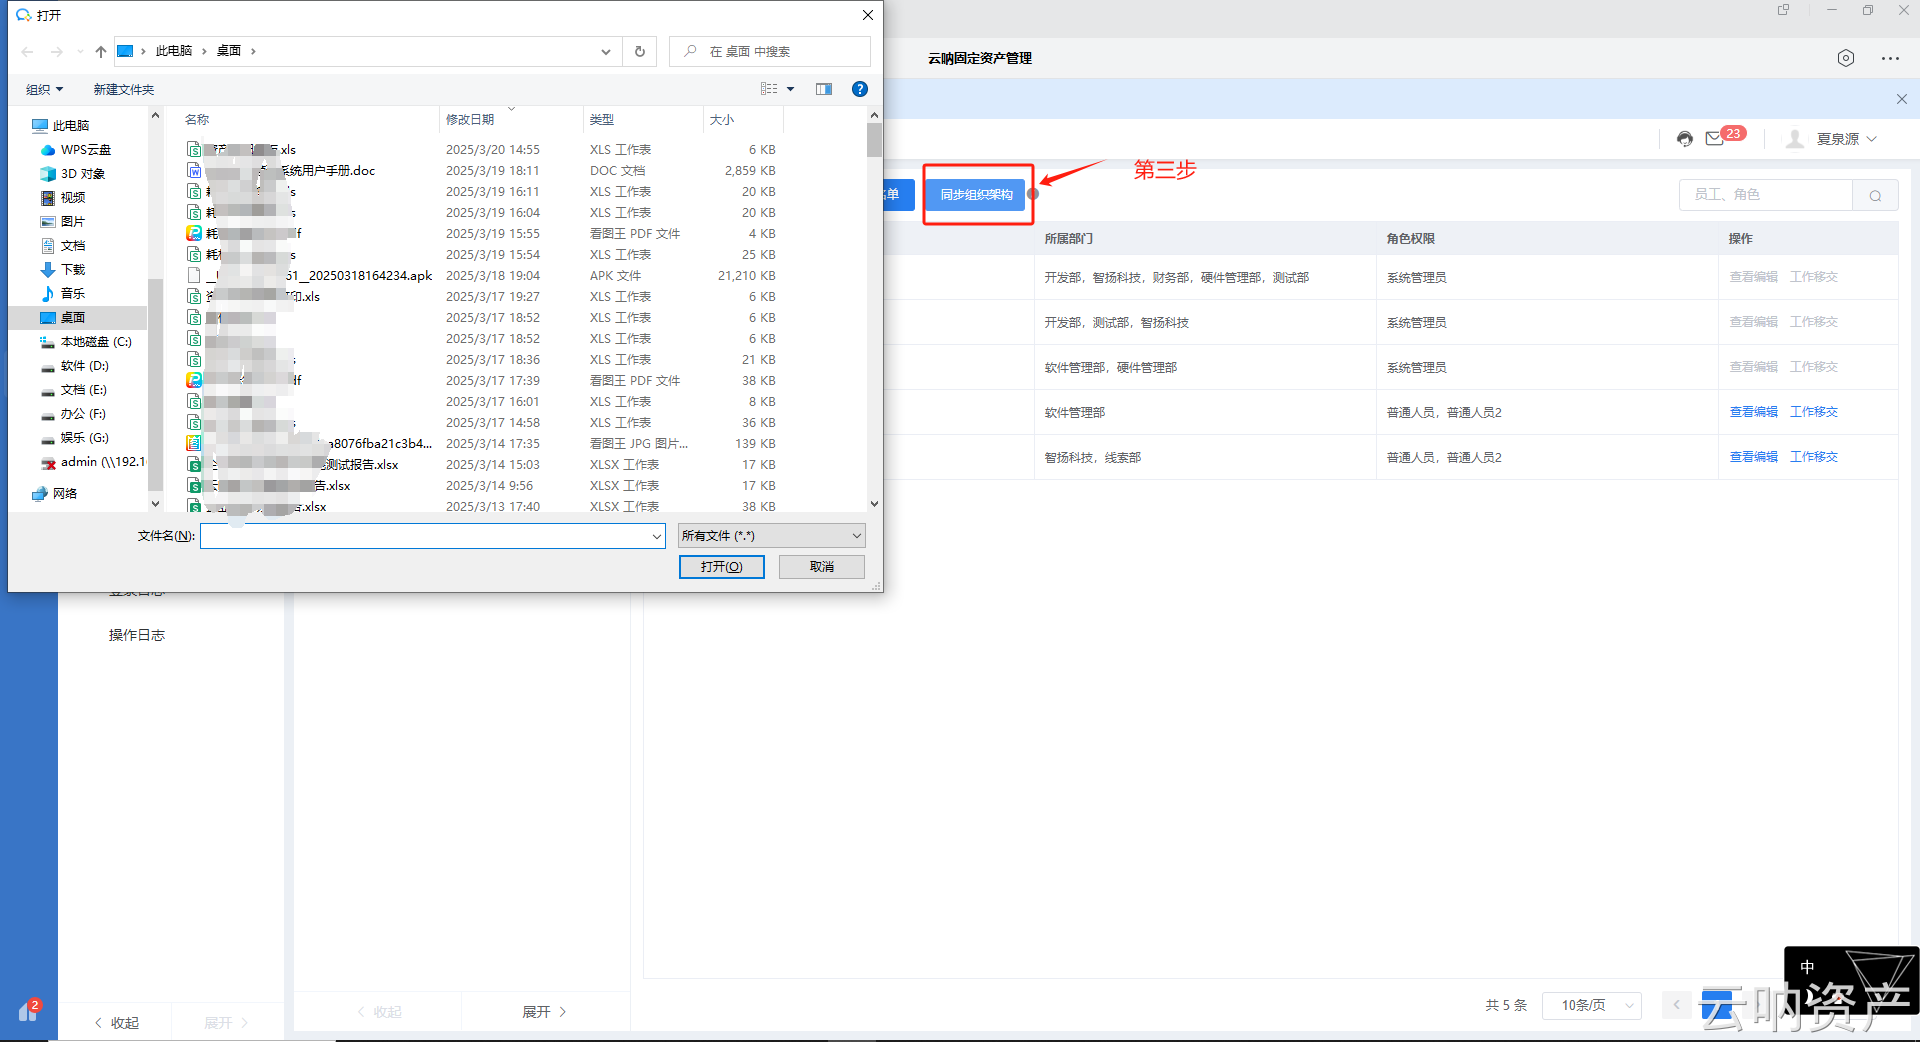Open the three-dot more options menu
The image size is (1920, 1042).
1890,58
